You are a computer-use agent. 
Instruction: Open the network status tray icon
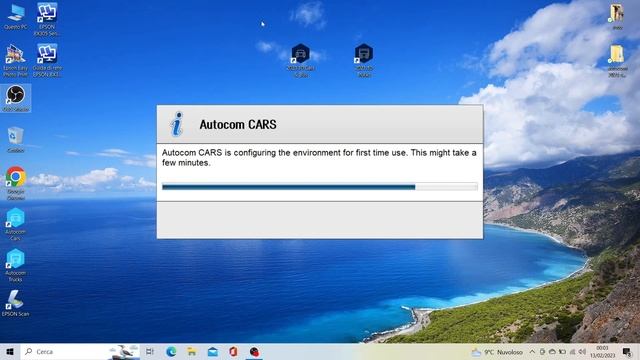(573, 351)
